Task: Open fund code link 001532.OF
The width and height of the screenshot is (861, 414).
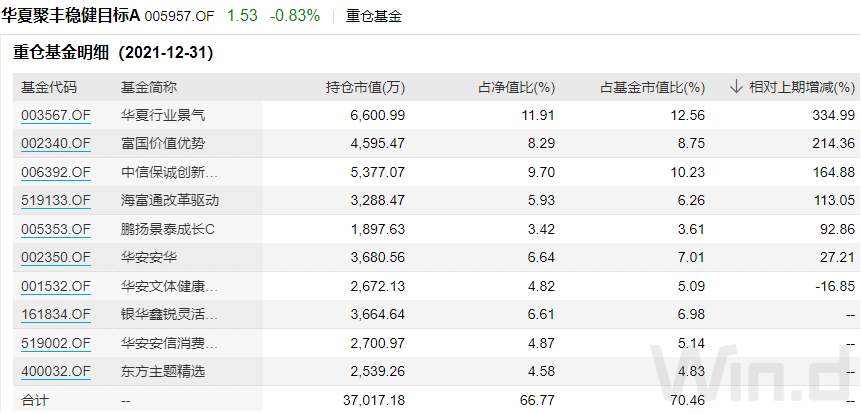Action: 56,286
